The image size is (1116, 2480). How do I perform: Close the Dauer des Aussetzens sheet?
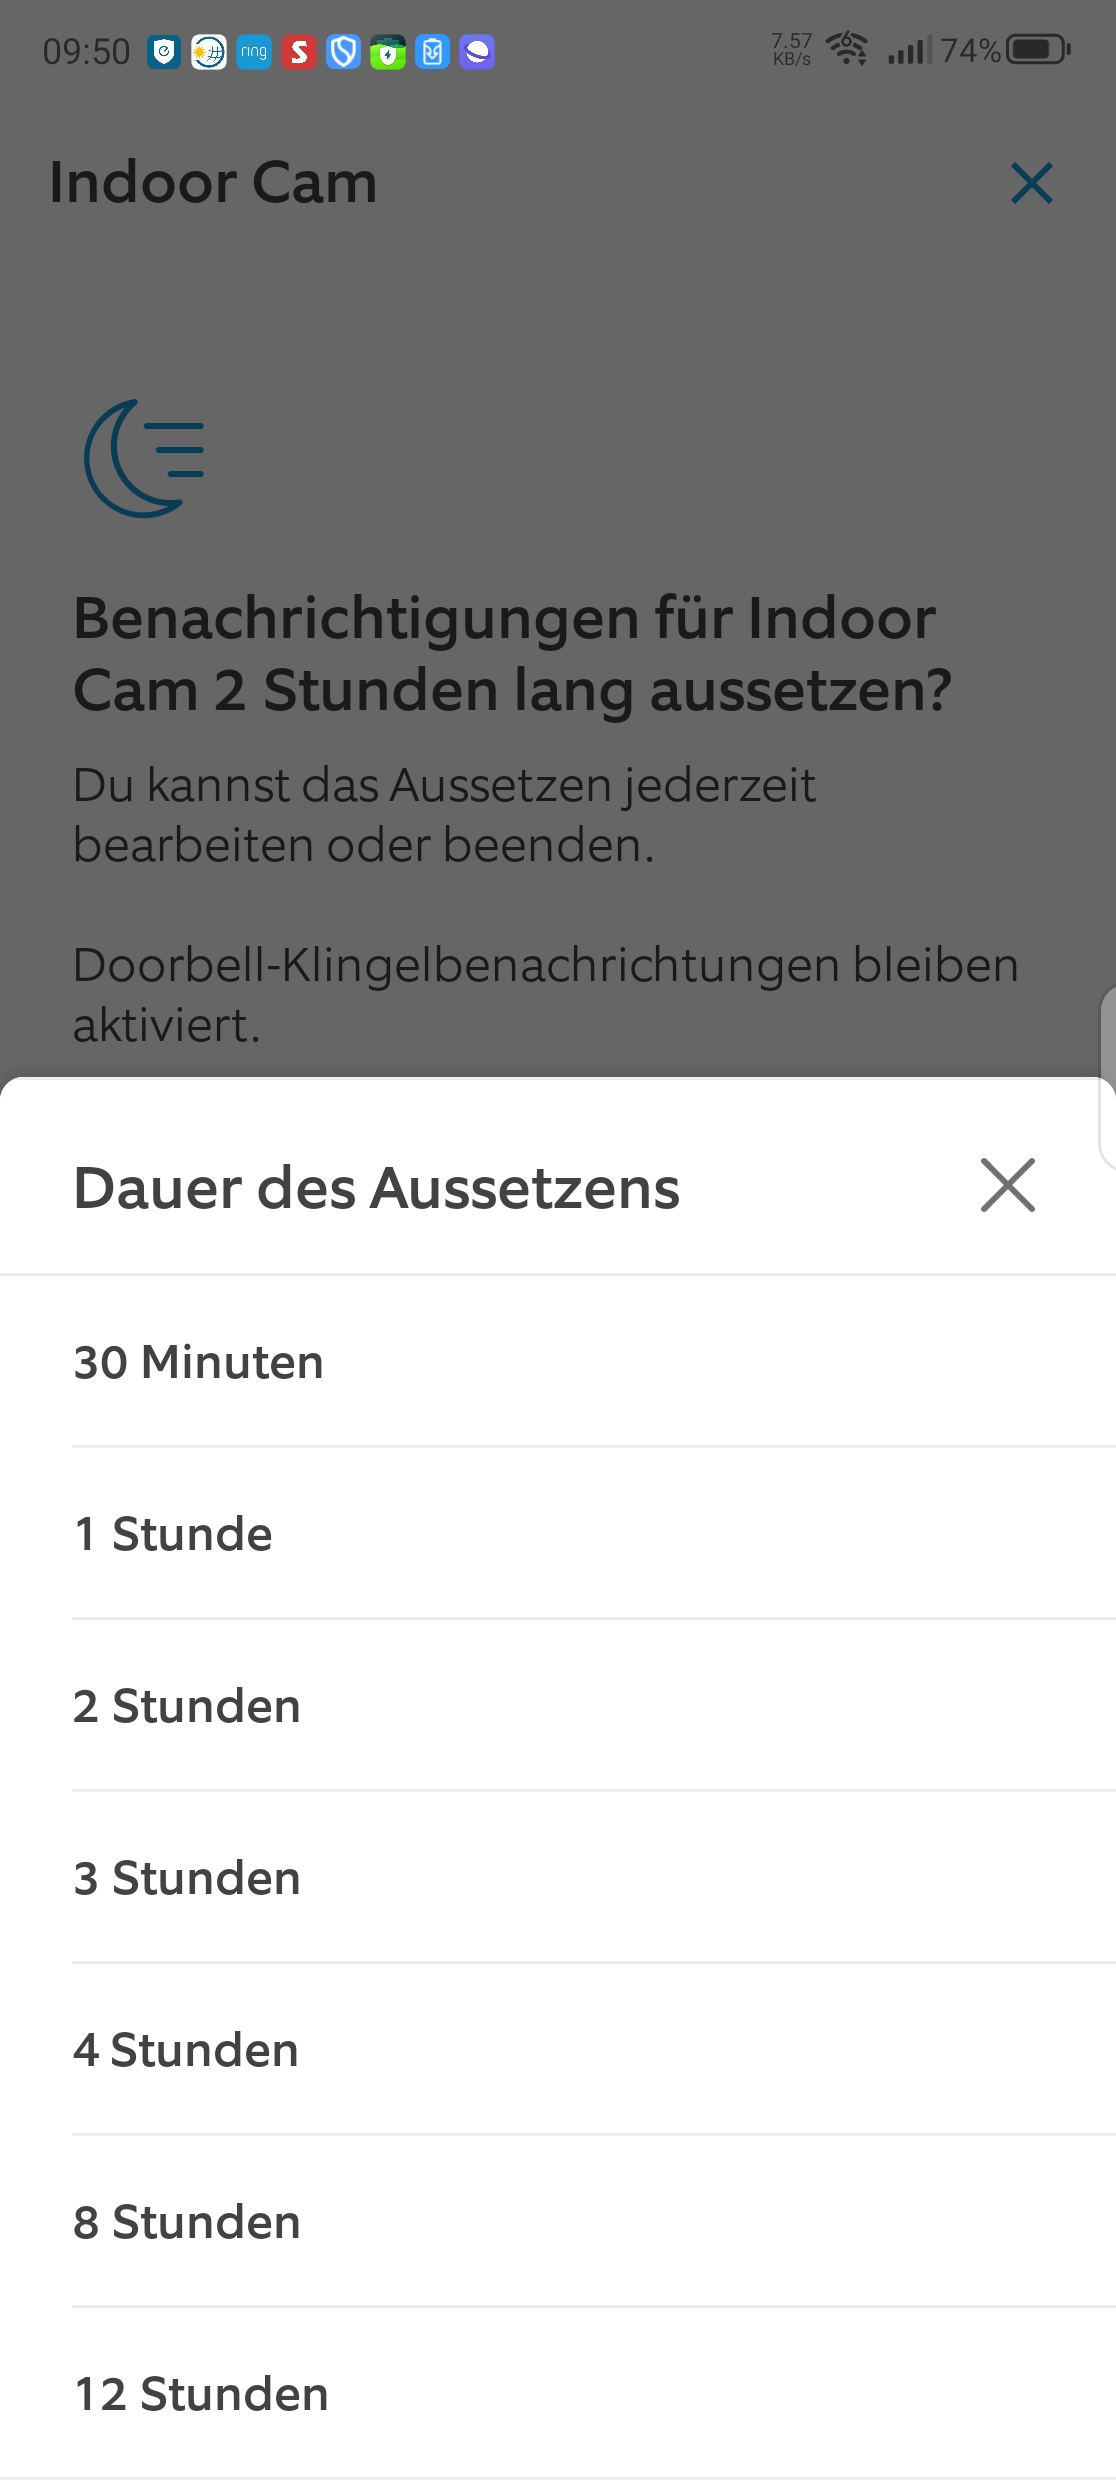click(x=1007, y=1186)
